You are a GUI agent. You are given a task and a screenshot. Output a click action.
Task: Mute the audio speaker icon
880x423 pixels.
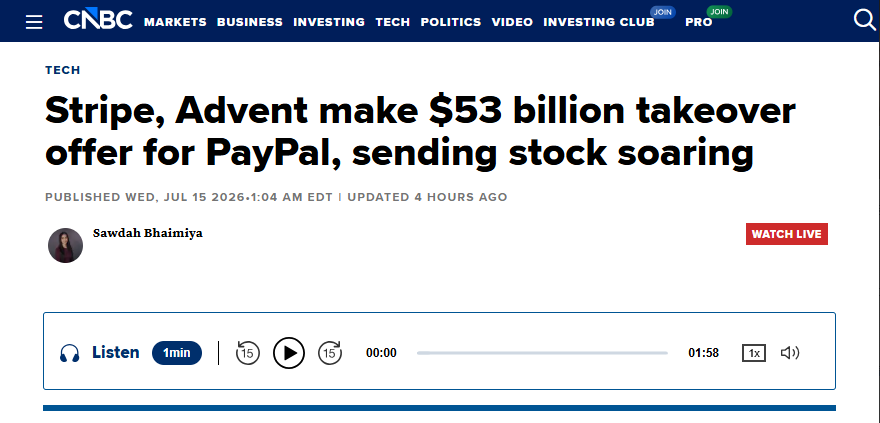[x=790, y=353]
